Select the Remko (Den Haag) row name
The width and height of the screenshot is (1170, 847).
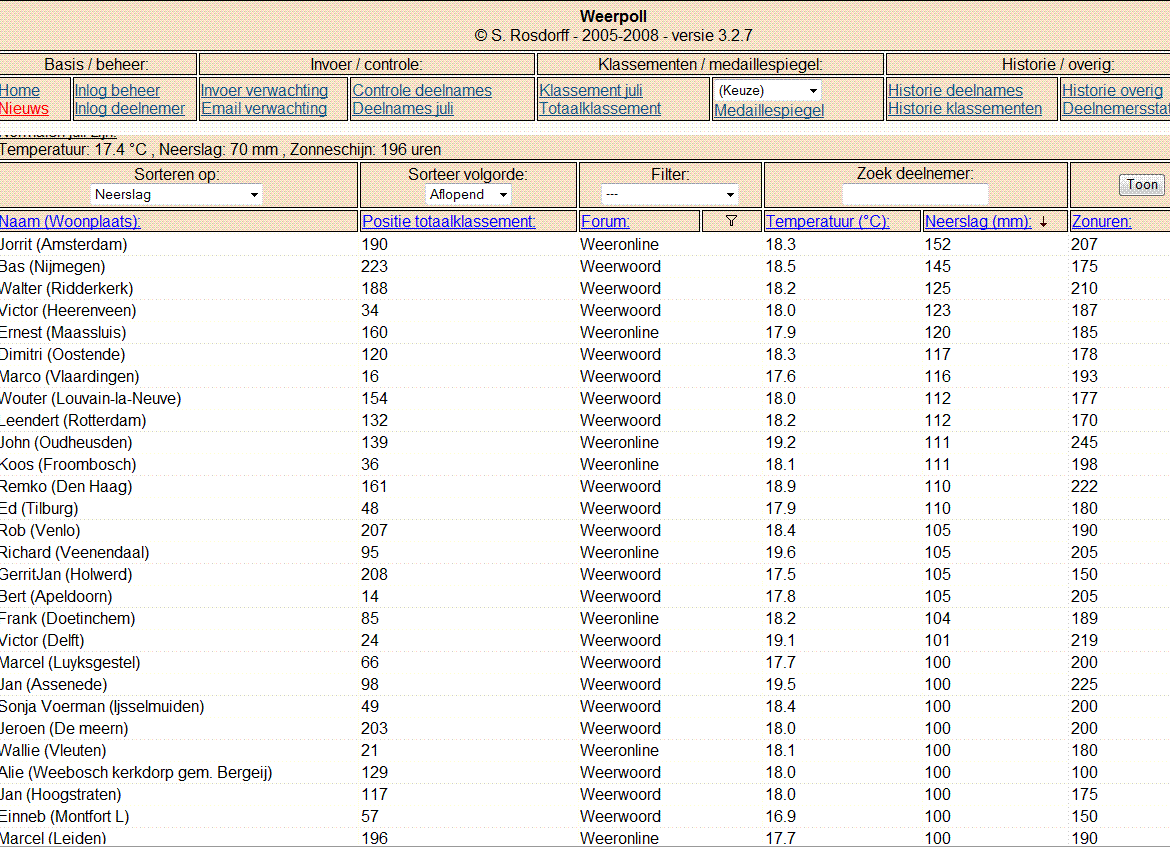pyautogui.click(x=66, y=487)
